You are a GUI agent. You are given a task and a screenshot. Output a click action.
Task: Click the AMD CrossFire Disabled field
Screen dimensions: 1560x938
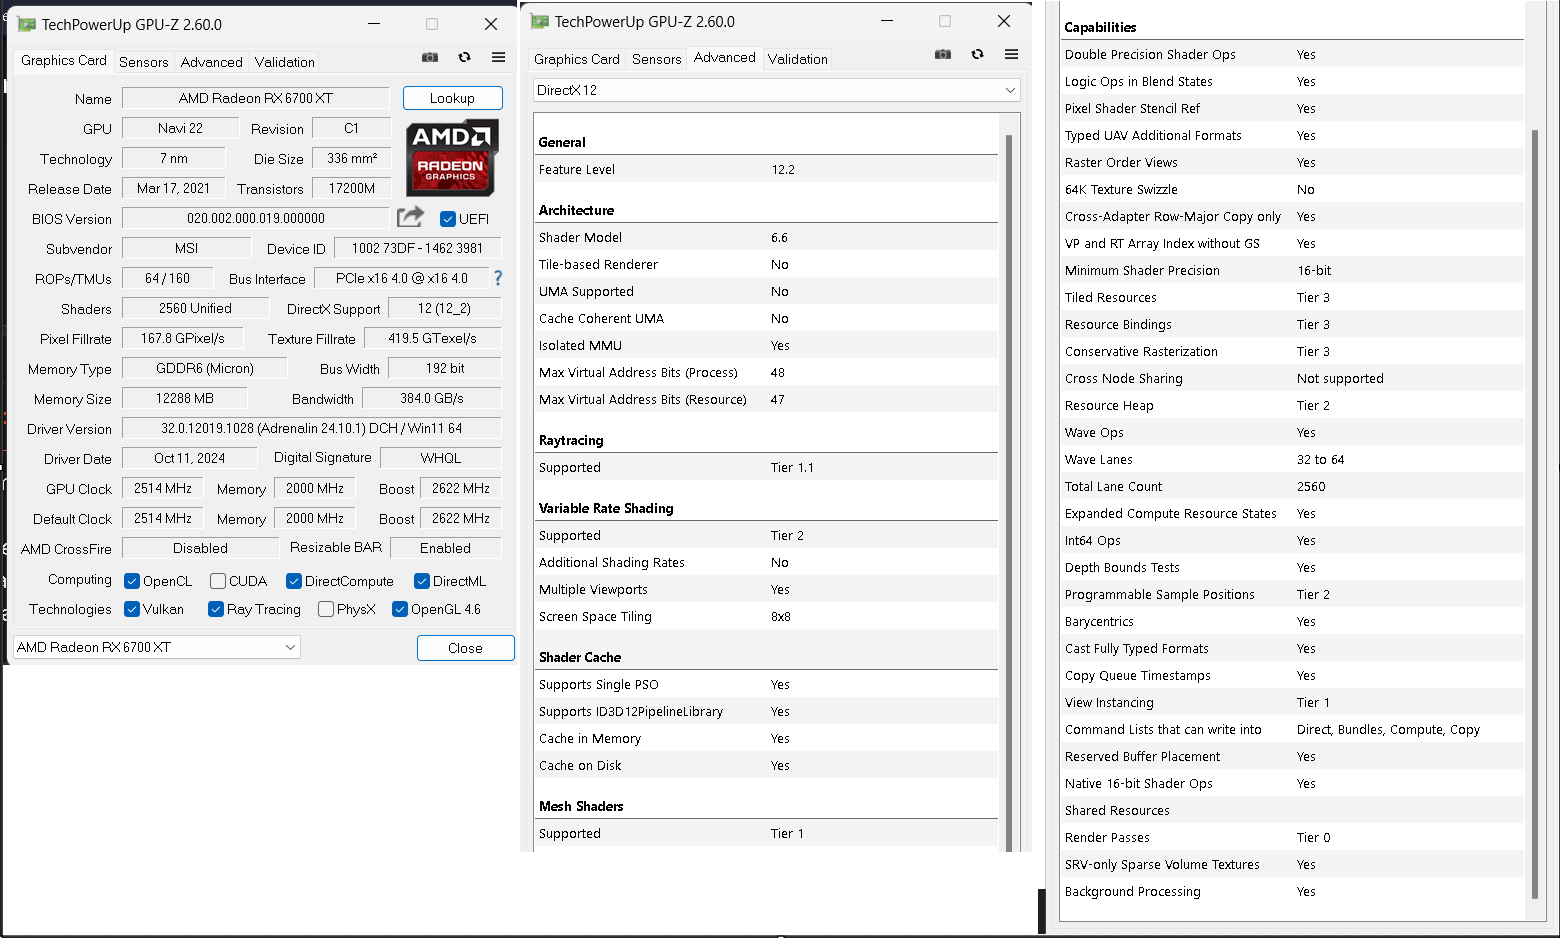200,548
